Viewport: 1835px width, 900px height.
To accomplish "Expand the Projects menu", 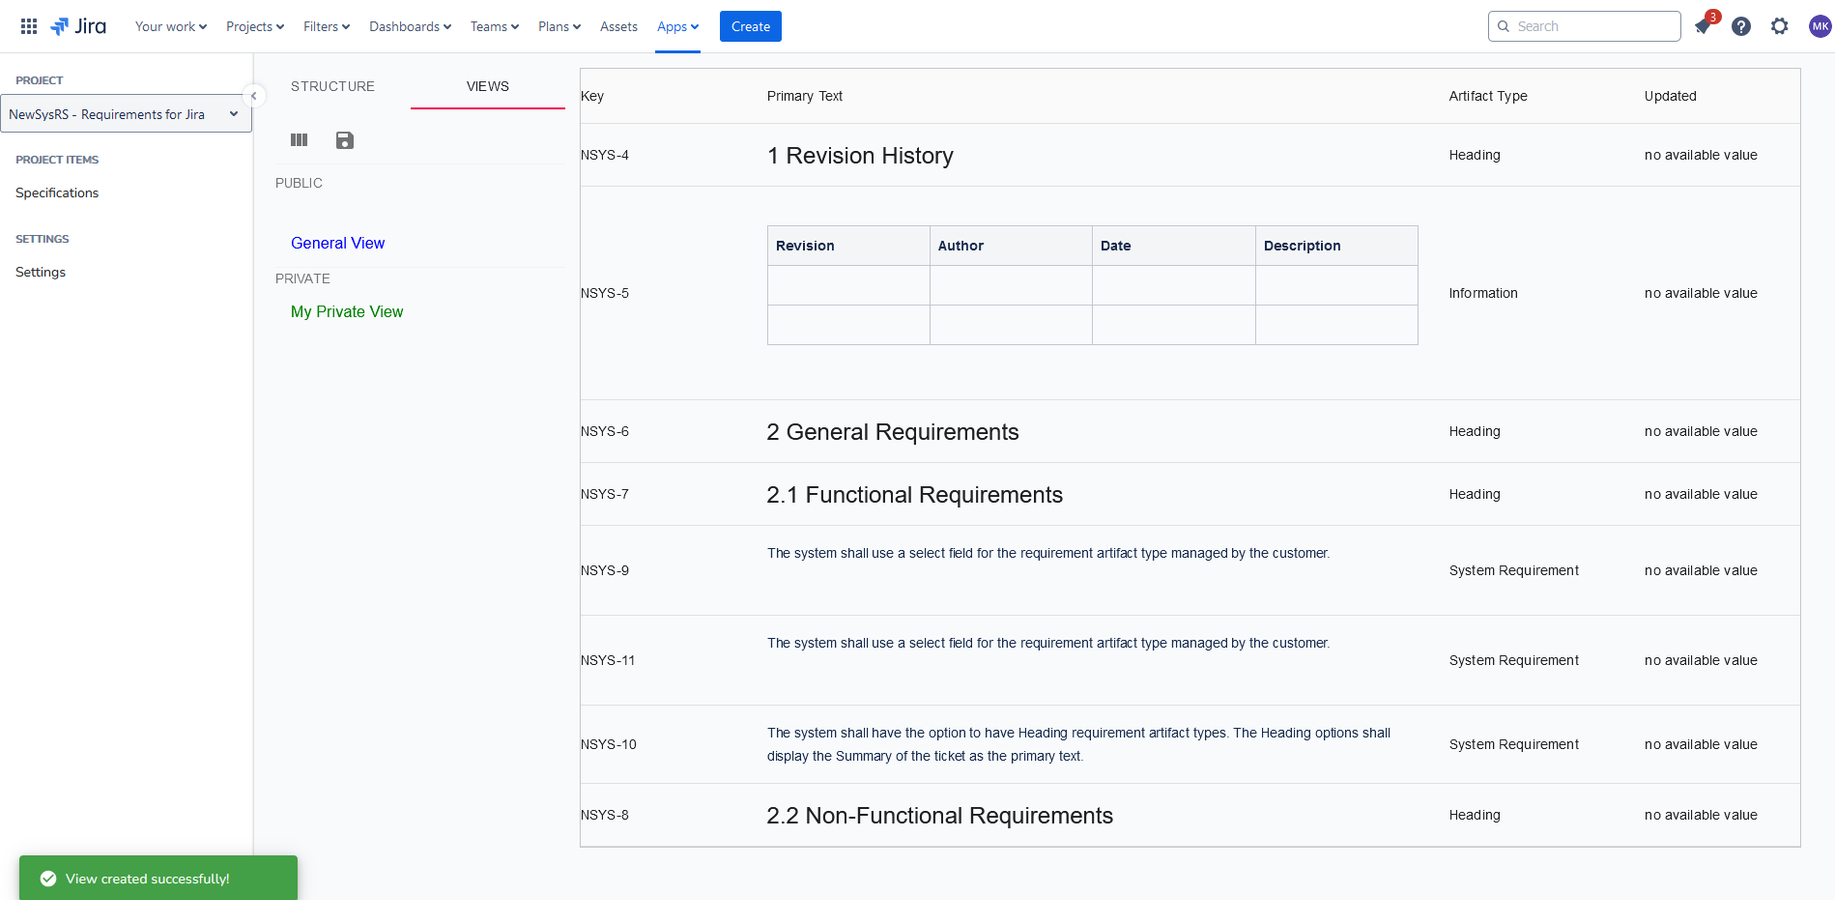I will tap(255, 26).
